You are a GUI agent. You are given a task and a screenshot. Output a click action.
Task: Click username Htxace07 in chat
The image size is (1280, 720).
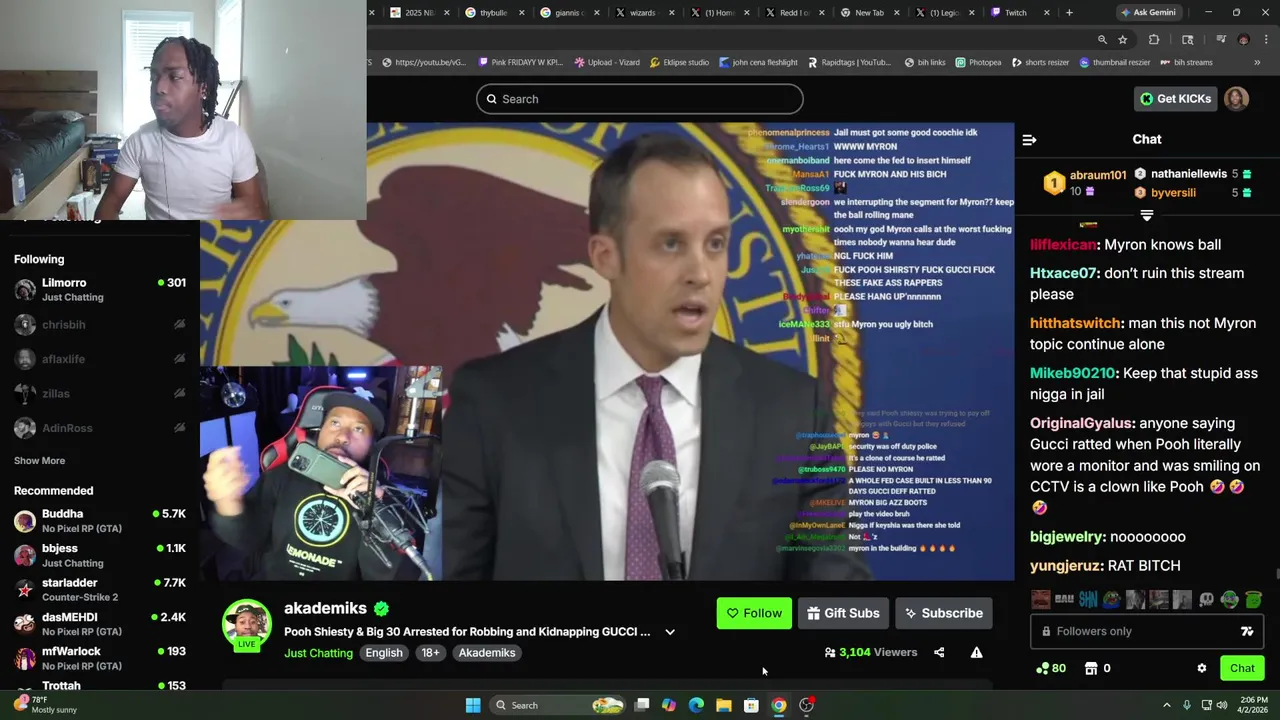1064,273
